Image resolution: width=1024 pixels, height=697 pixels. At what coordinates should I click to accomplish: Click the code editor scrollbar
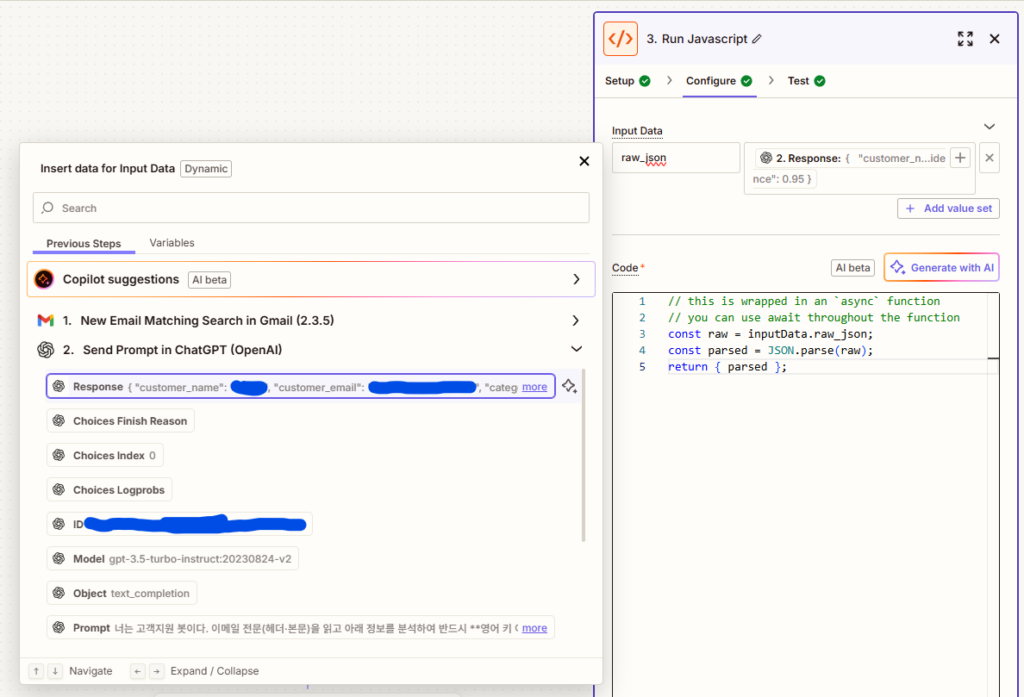[x=993, y=494]
